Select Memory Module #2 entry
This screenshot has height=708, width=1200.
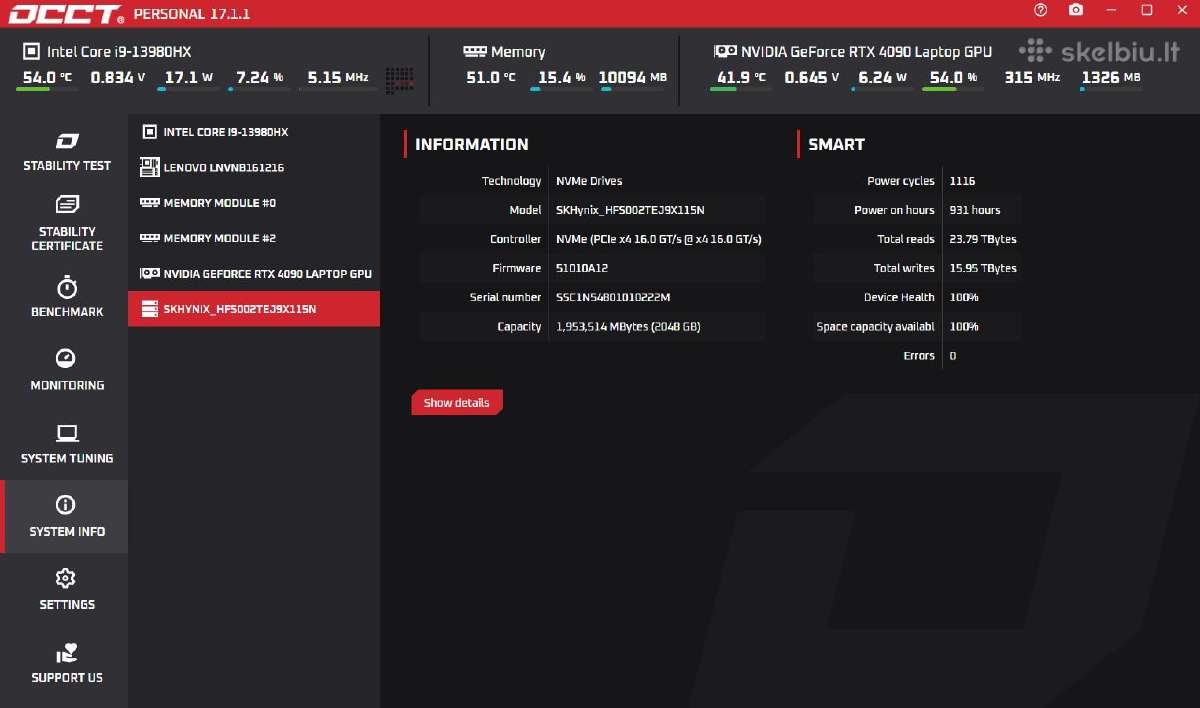254,238
